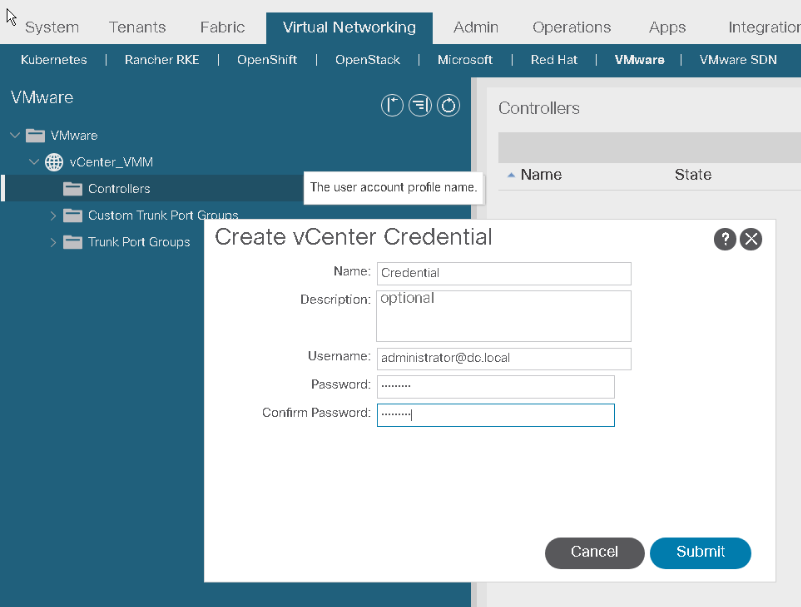Switch to the Fabric tab
Image resolution: width=801 pixels, height=607 pixels.
[x=223, y=27]
